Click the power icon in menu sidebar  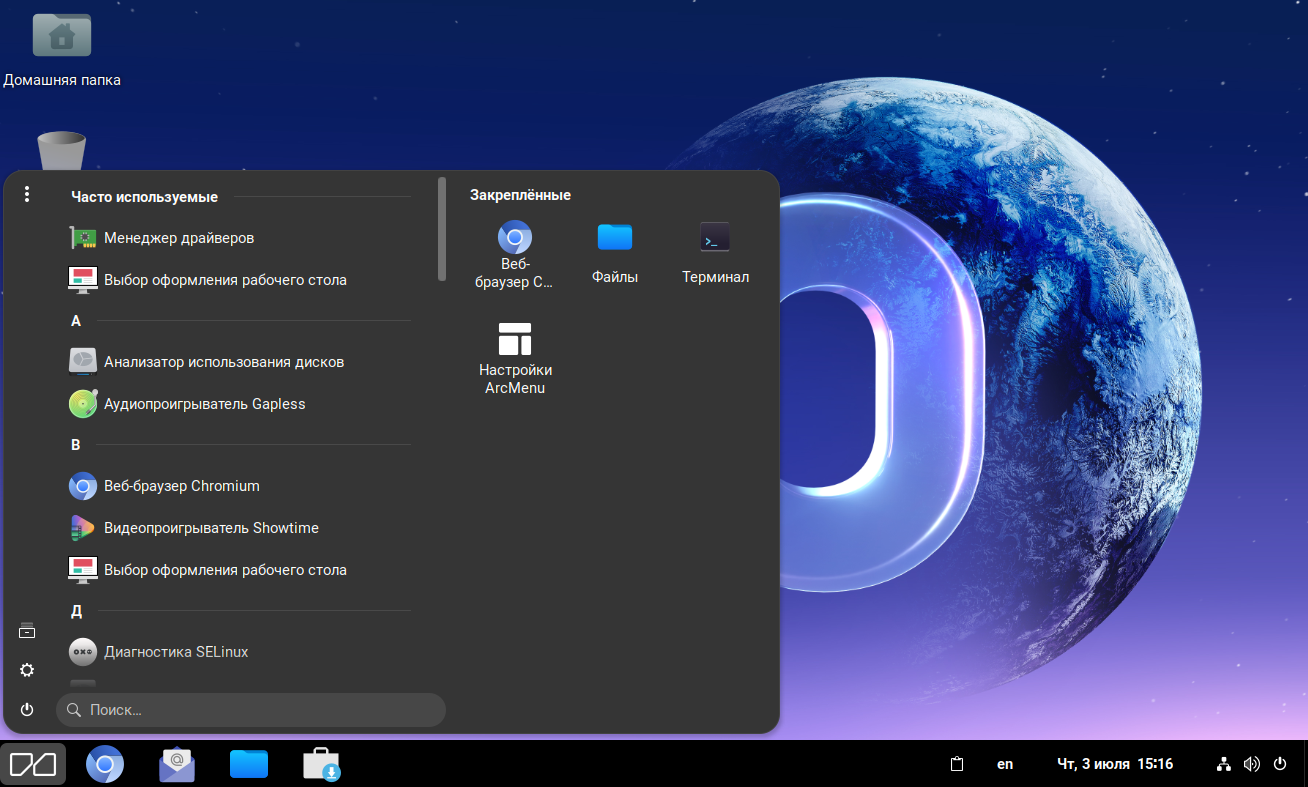27,709
